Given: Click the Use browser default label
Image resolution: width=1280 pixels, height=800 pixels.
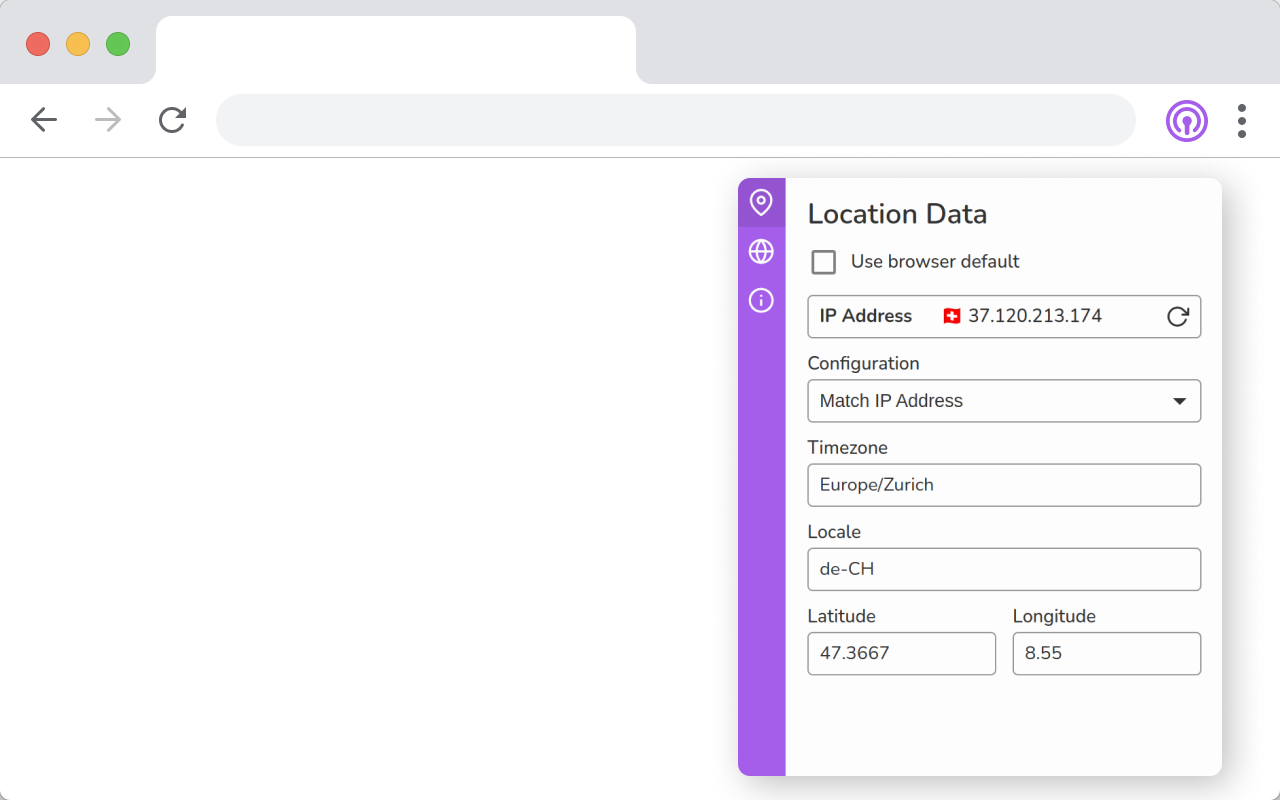Looking at the screenshot, I should coord(935,262).
